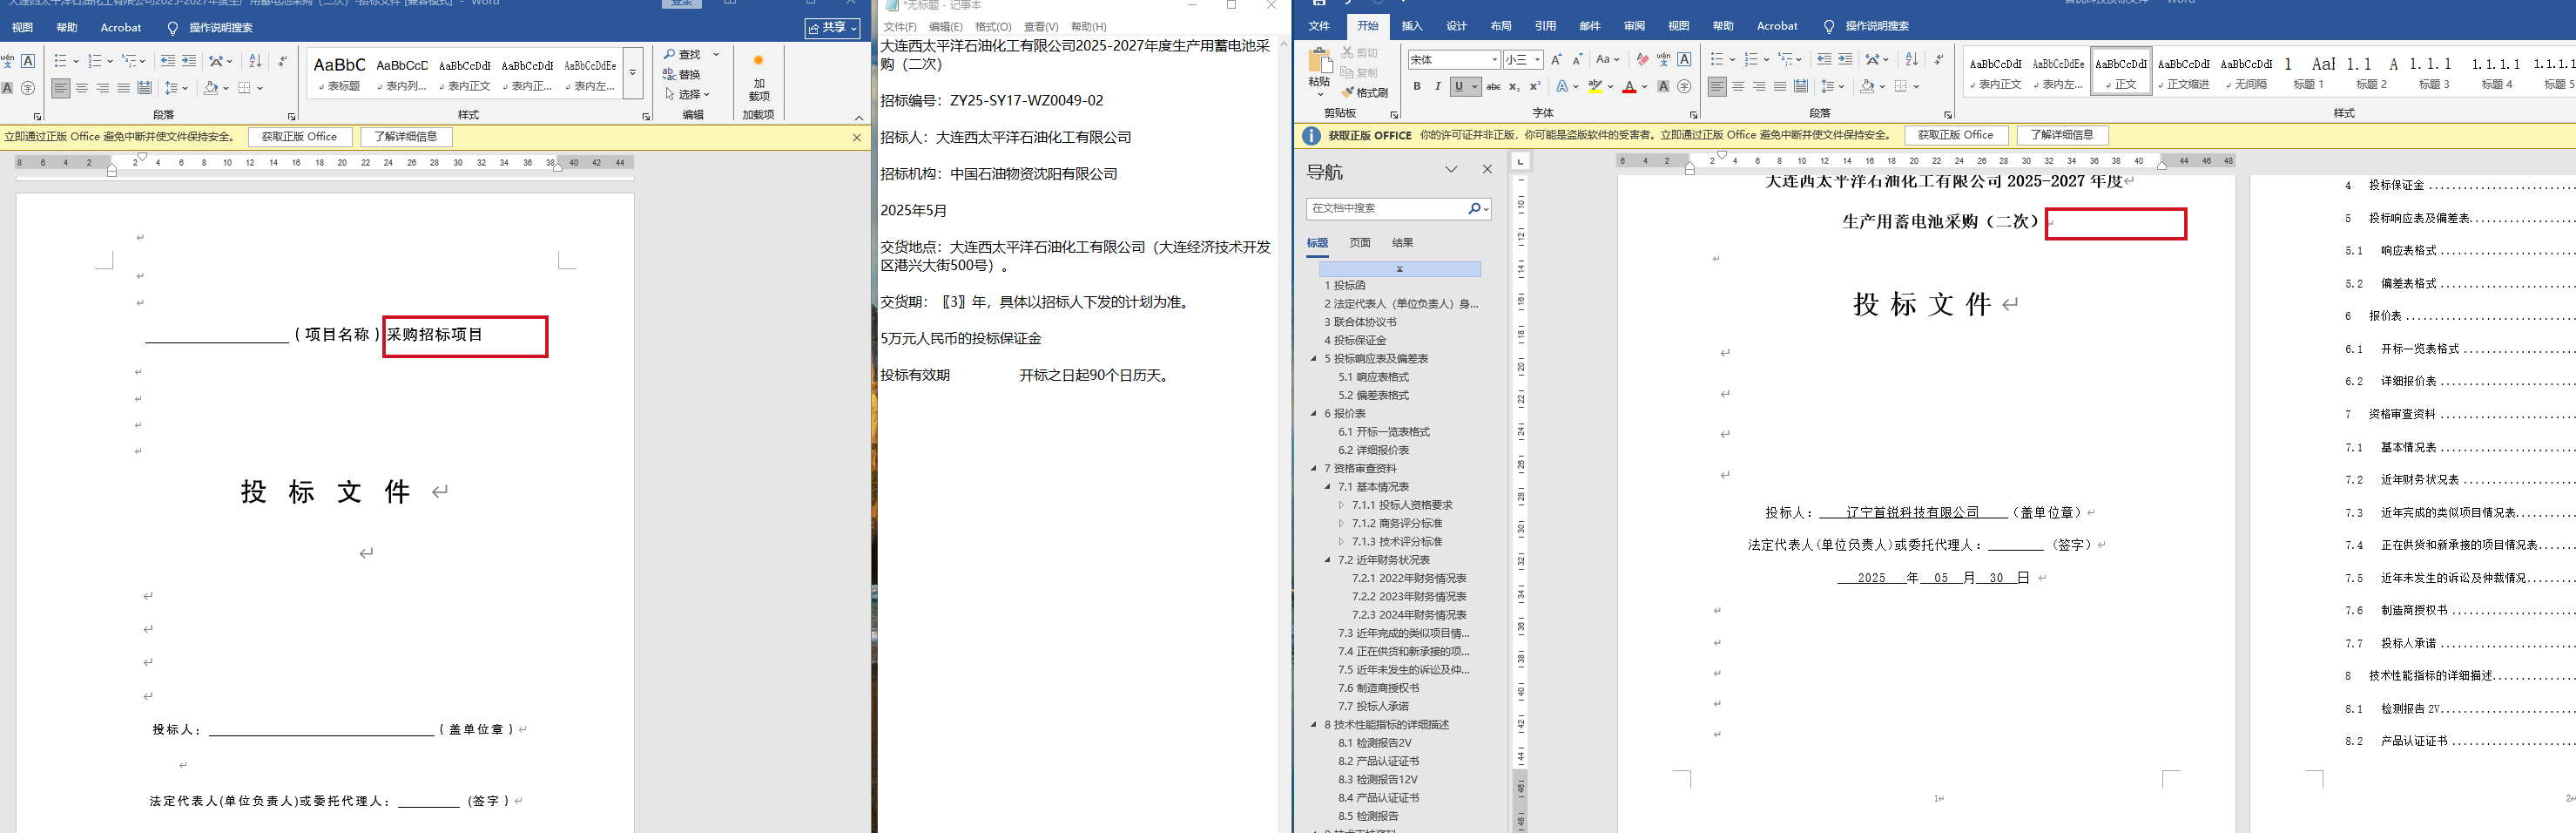Image resolution: width=2576 pixels, height=833 pixels.
Task: Close the navigation pane with its X
Action: 1487,169
